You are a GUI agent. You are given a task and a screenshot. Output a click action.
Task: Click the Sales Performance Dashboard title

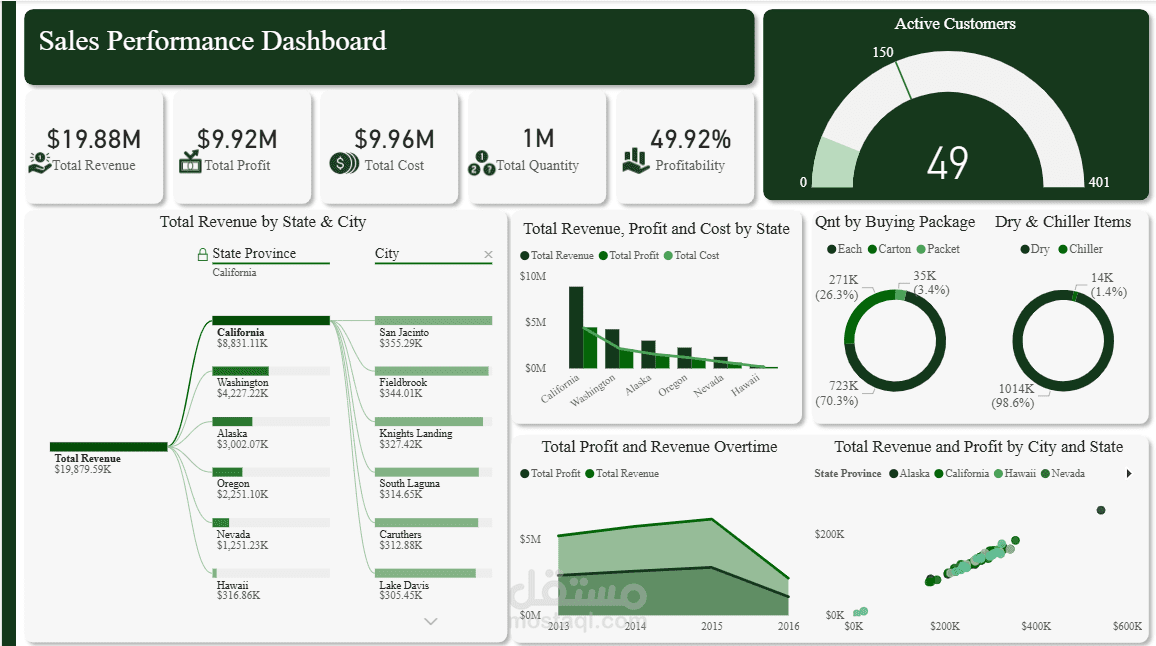[212, 41]
